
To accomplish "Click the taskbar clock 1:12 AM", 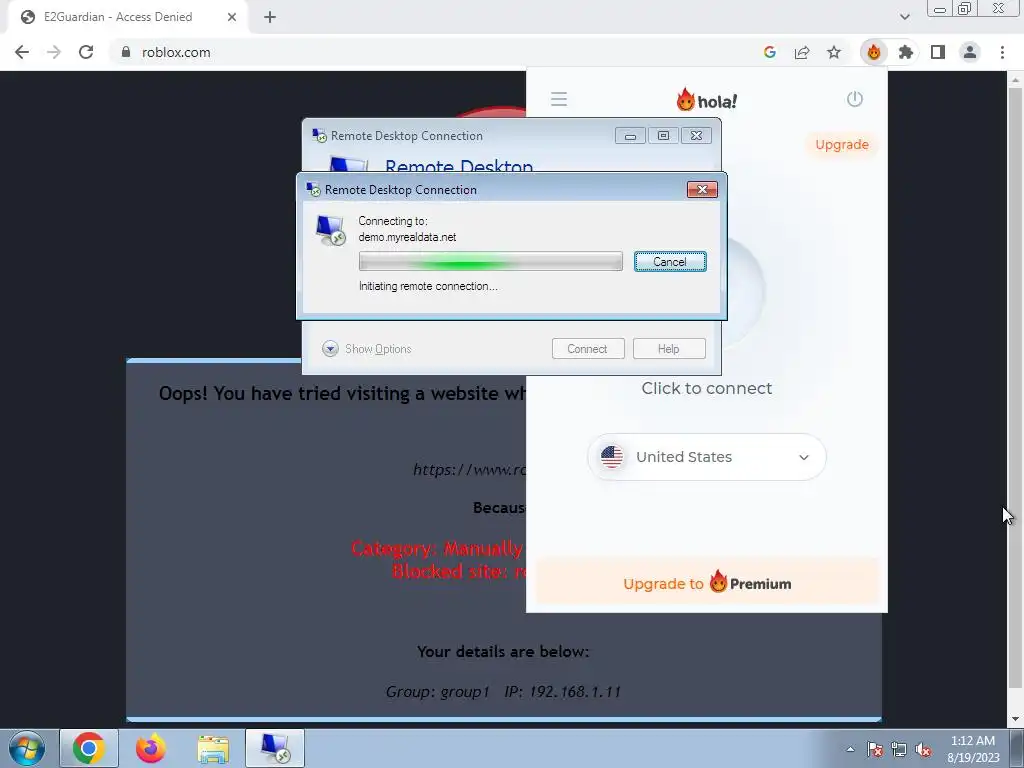I will coord(972,749).
